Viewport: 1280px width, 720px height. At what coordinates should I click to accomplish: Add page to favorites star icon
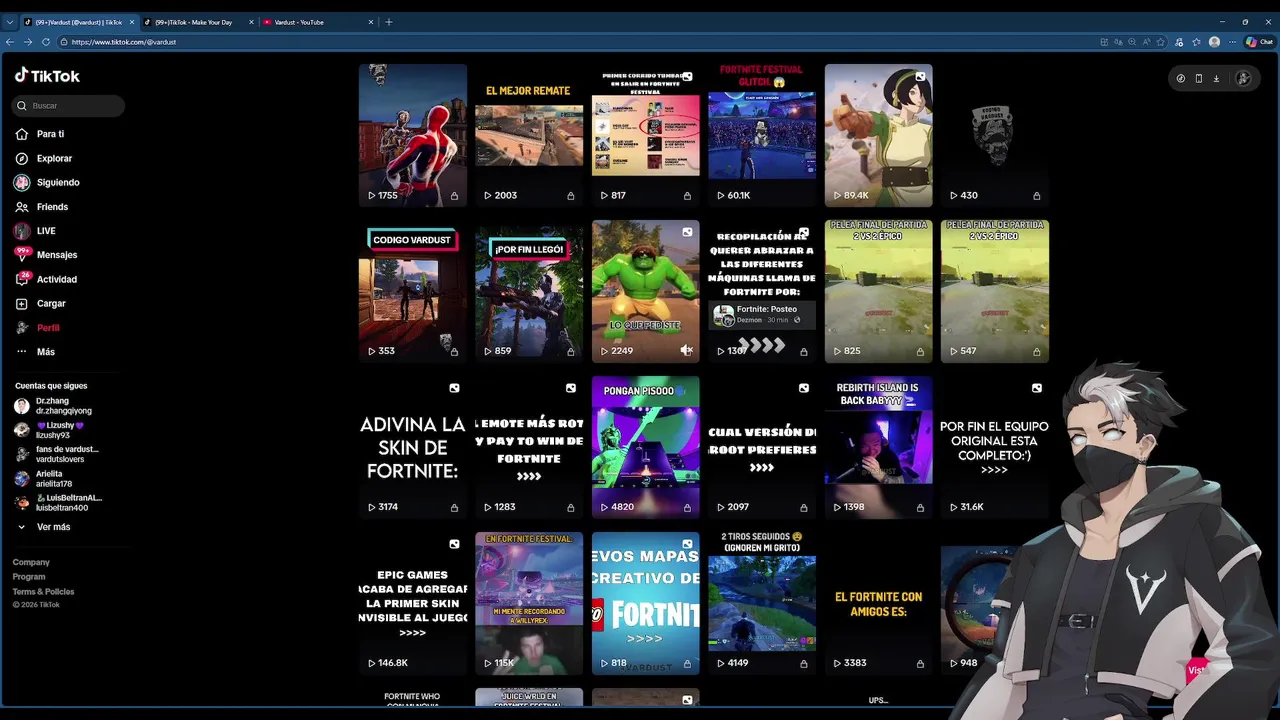pos(1160,42)
